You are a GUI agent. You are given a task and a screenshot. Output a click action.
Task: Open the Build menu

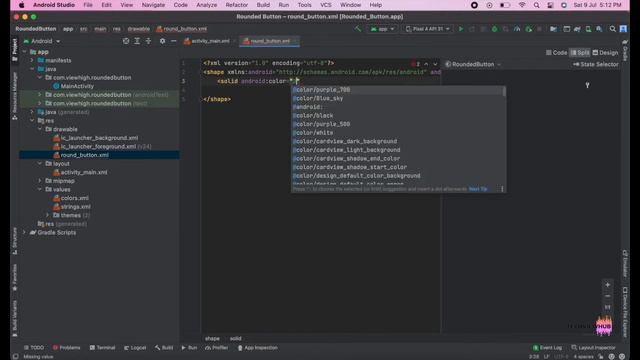point(263,5)
